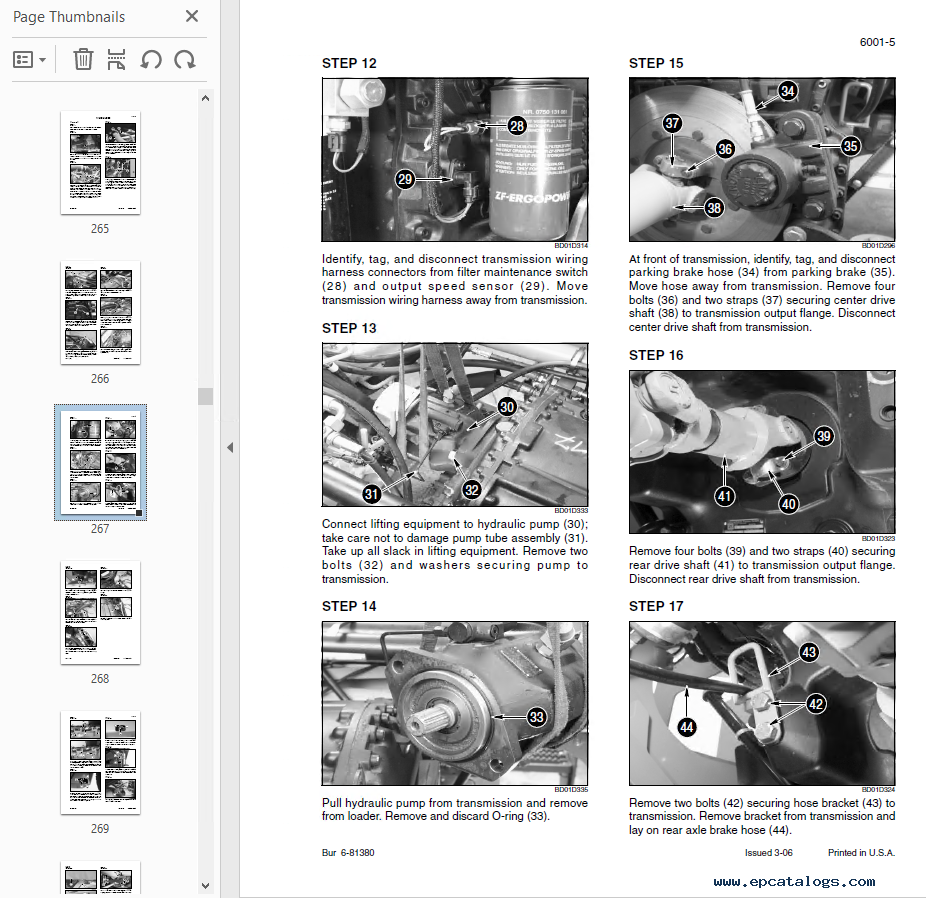926x898 pixels.
Task: Click the paragraph starting 'Connect lifting equipment'
Action: pos(455,551)
